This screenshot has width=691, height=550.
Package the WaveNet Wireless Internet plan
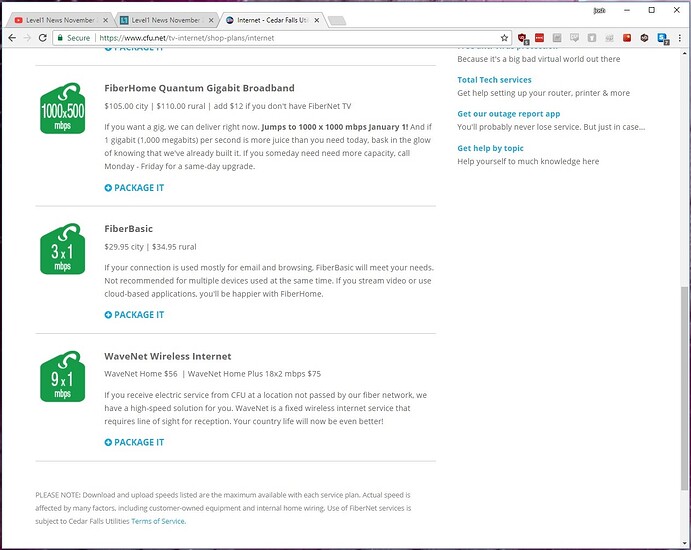coord(134,442)
